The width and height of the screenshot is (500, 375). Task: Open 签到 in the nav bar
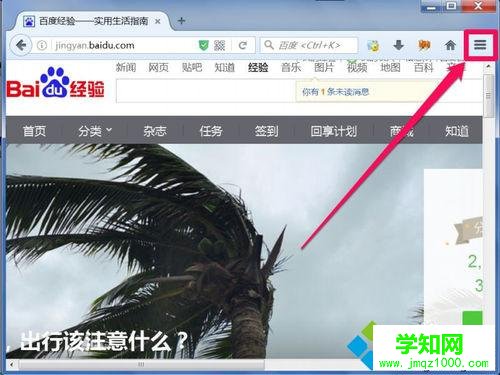click(266, 131)
